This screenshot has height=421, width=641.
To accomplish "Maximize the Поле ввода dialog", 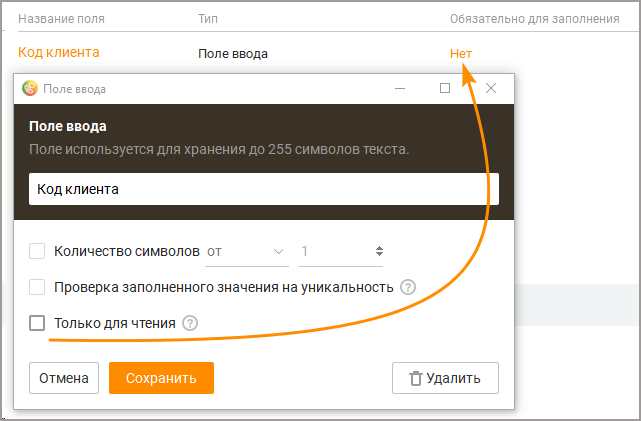I will tap(445, 88).
